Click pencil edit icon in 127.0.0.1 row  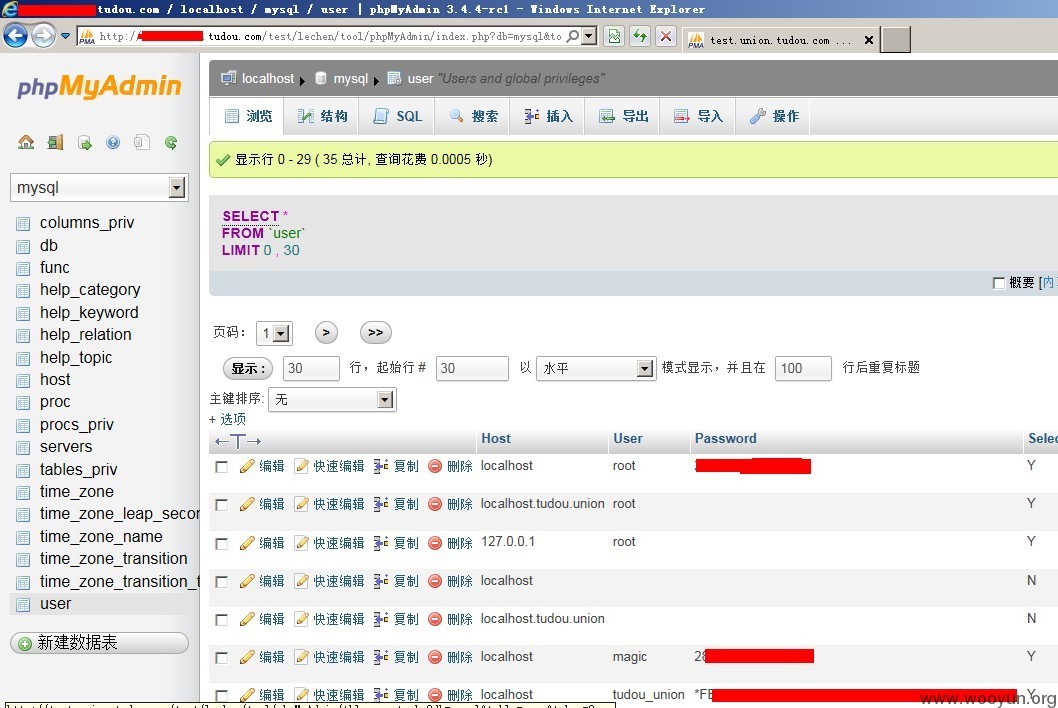click(247, 543)
